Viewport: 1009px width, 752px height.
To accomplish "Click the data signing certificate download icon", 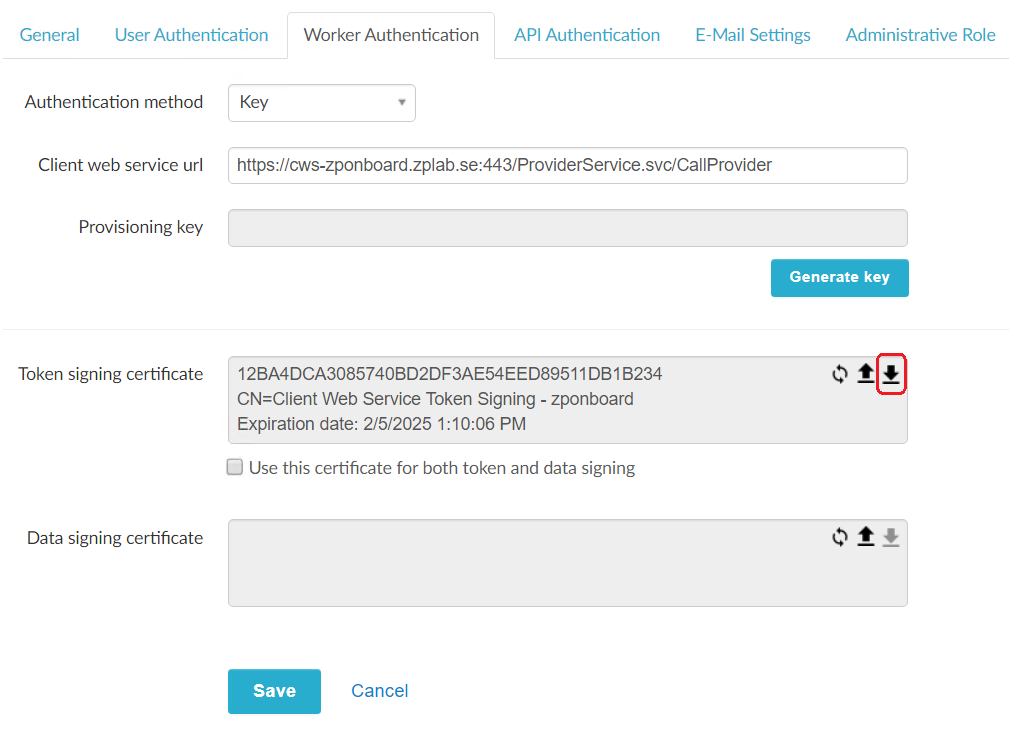I will pyautogui.click(x=891, y=537).
